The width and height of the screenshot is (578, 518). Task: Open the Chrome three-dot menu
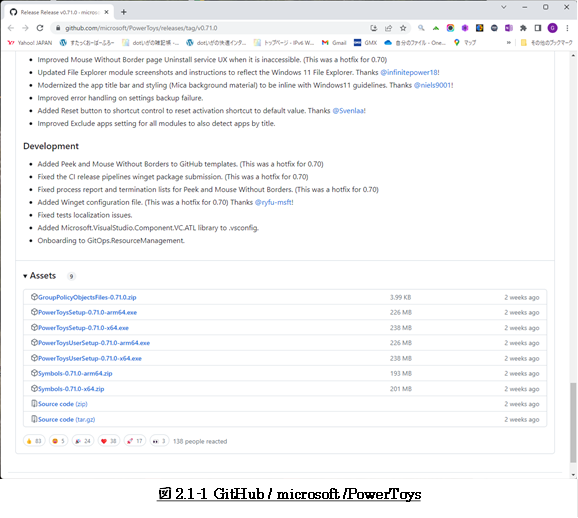tap(567, 28)
